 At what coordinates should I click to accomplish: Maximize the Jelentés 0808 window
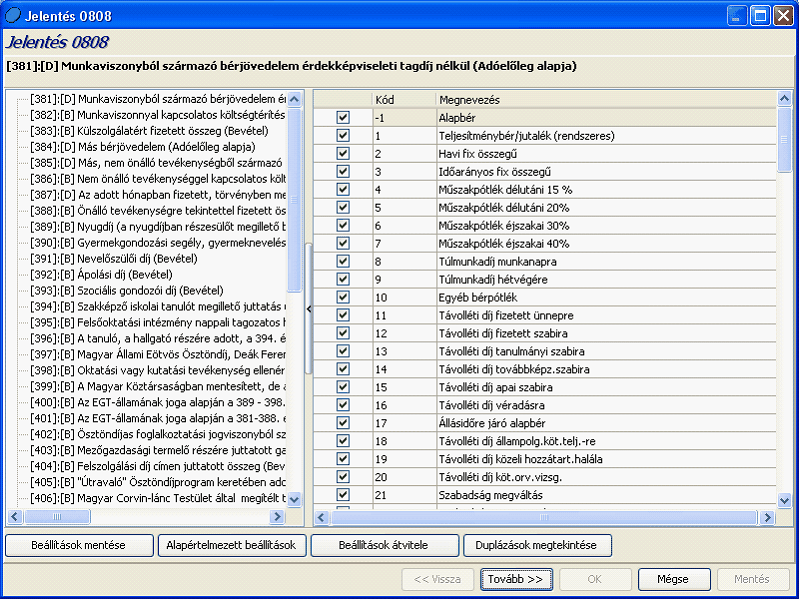(760, 16)
